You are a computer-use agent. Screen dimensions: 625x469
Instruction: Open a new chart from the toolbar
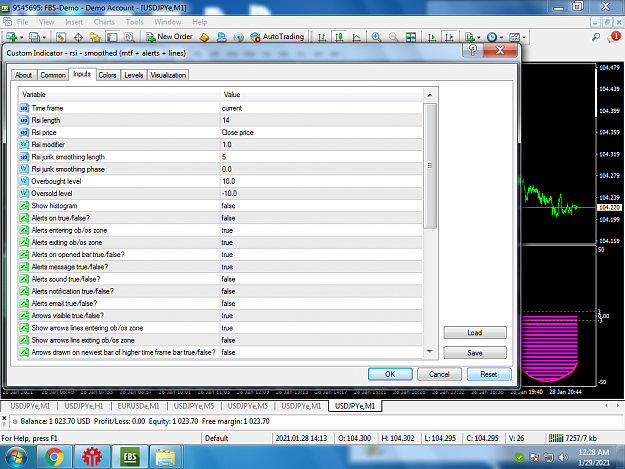(x=11, y=37)
